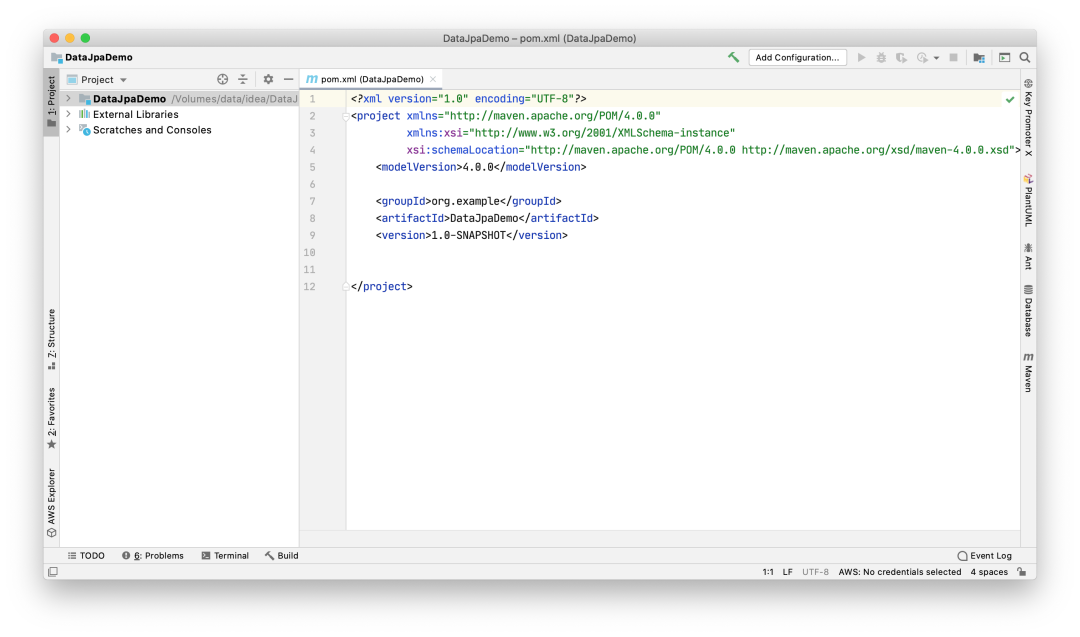Click the xsi:schemaLocation attribute
Viewport: 1080px width, 637px height.
pos(462,150)
